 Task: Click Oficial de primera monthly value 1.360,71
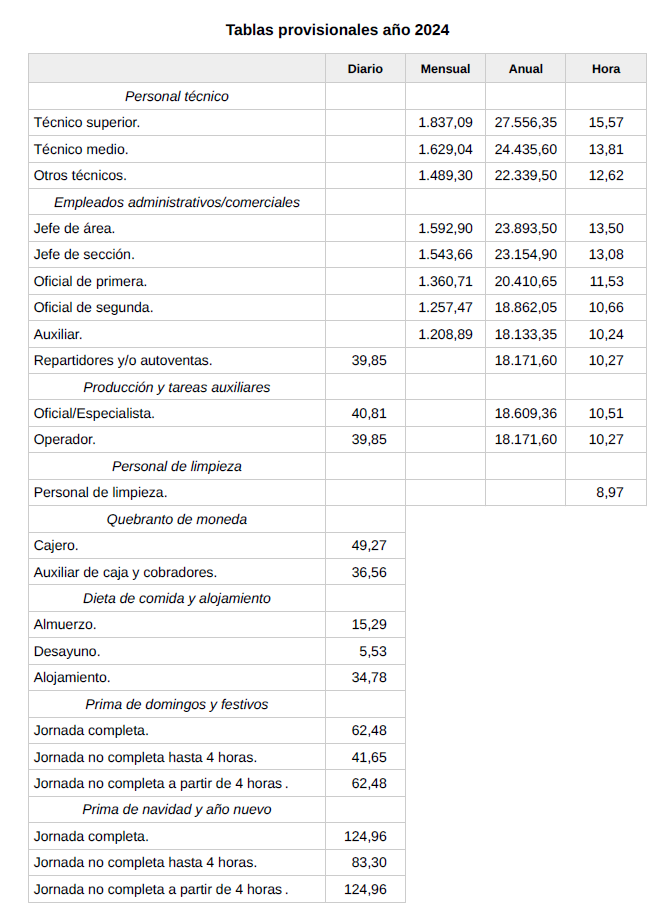coord(445,281)
